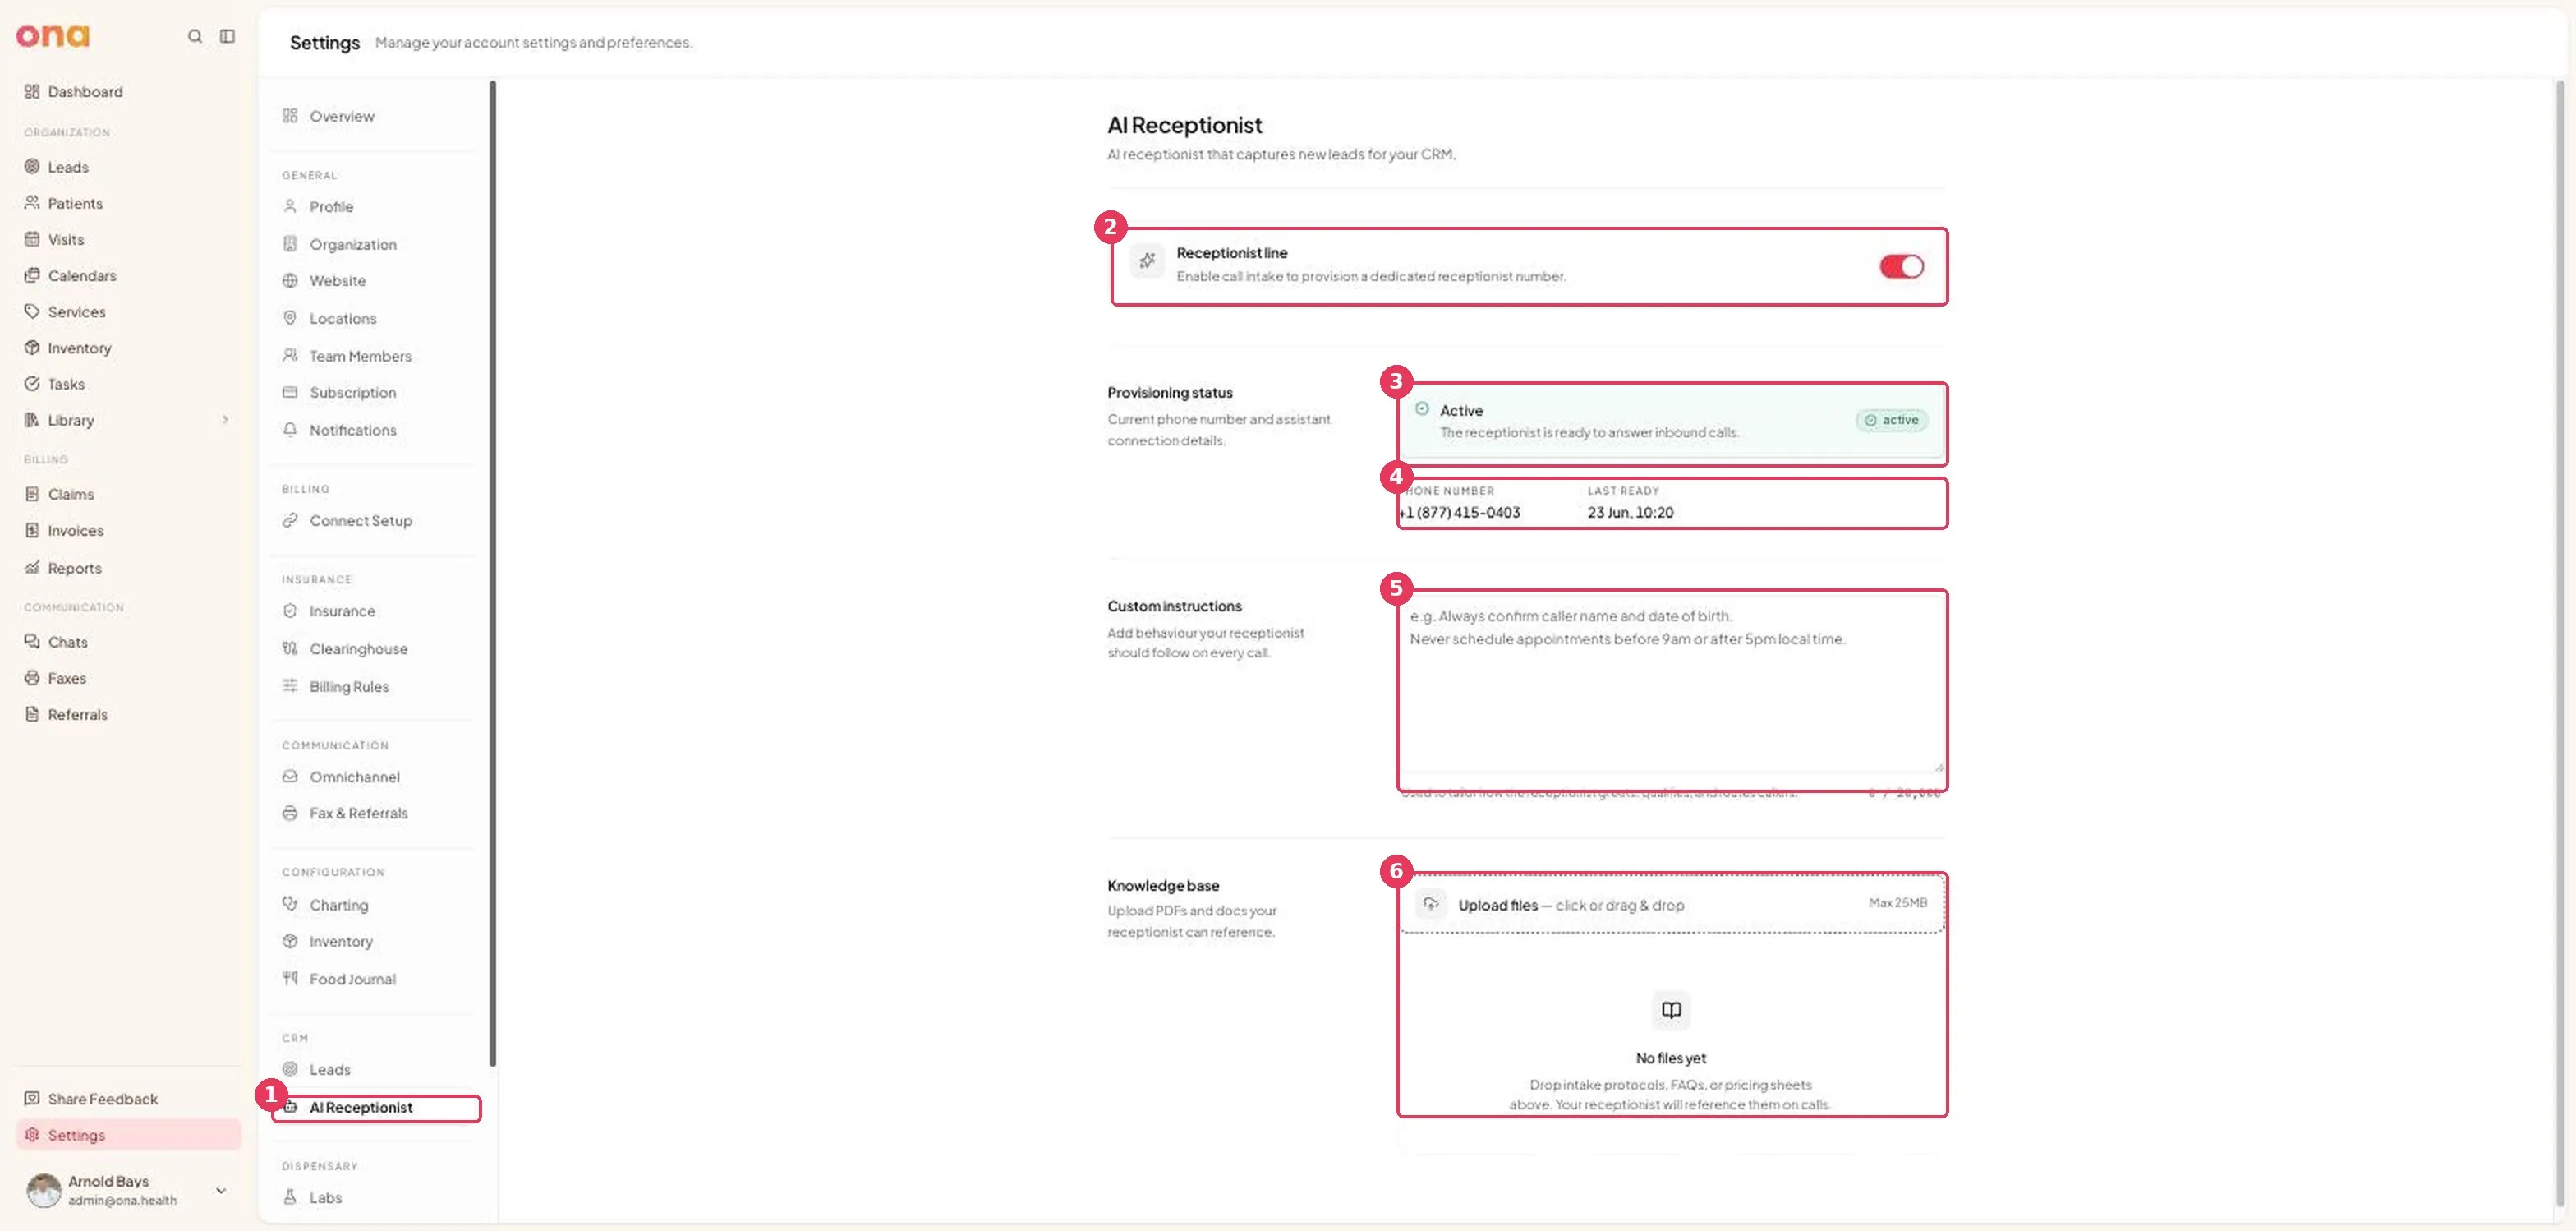Click the Receptionist line sparkle icon

[1147, 261]
